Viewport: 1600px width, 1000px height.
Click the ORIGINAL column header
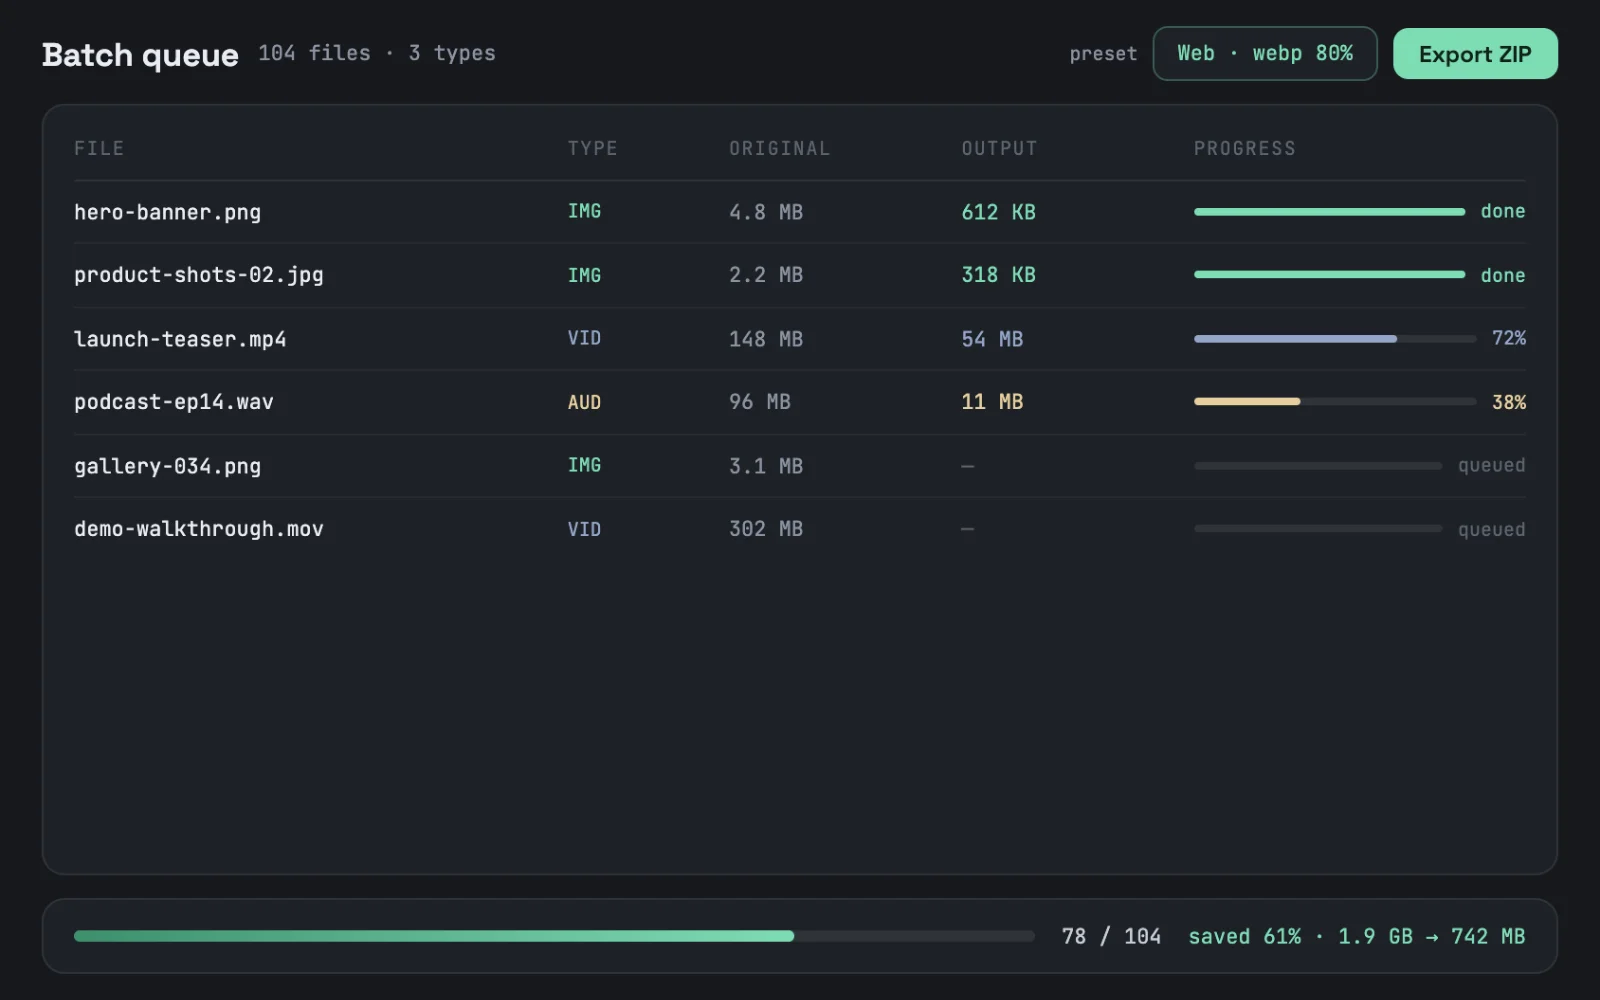click(779, 149)
